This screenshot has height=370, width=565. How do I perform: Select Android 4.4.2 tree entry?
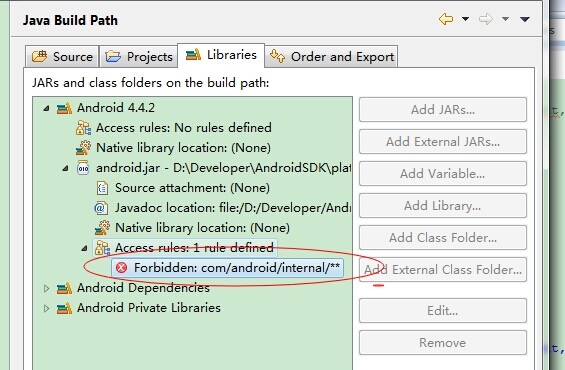[116, 108]
